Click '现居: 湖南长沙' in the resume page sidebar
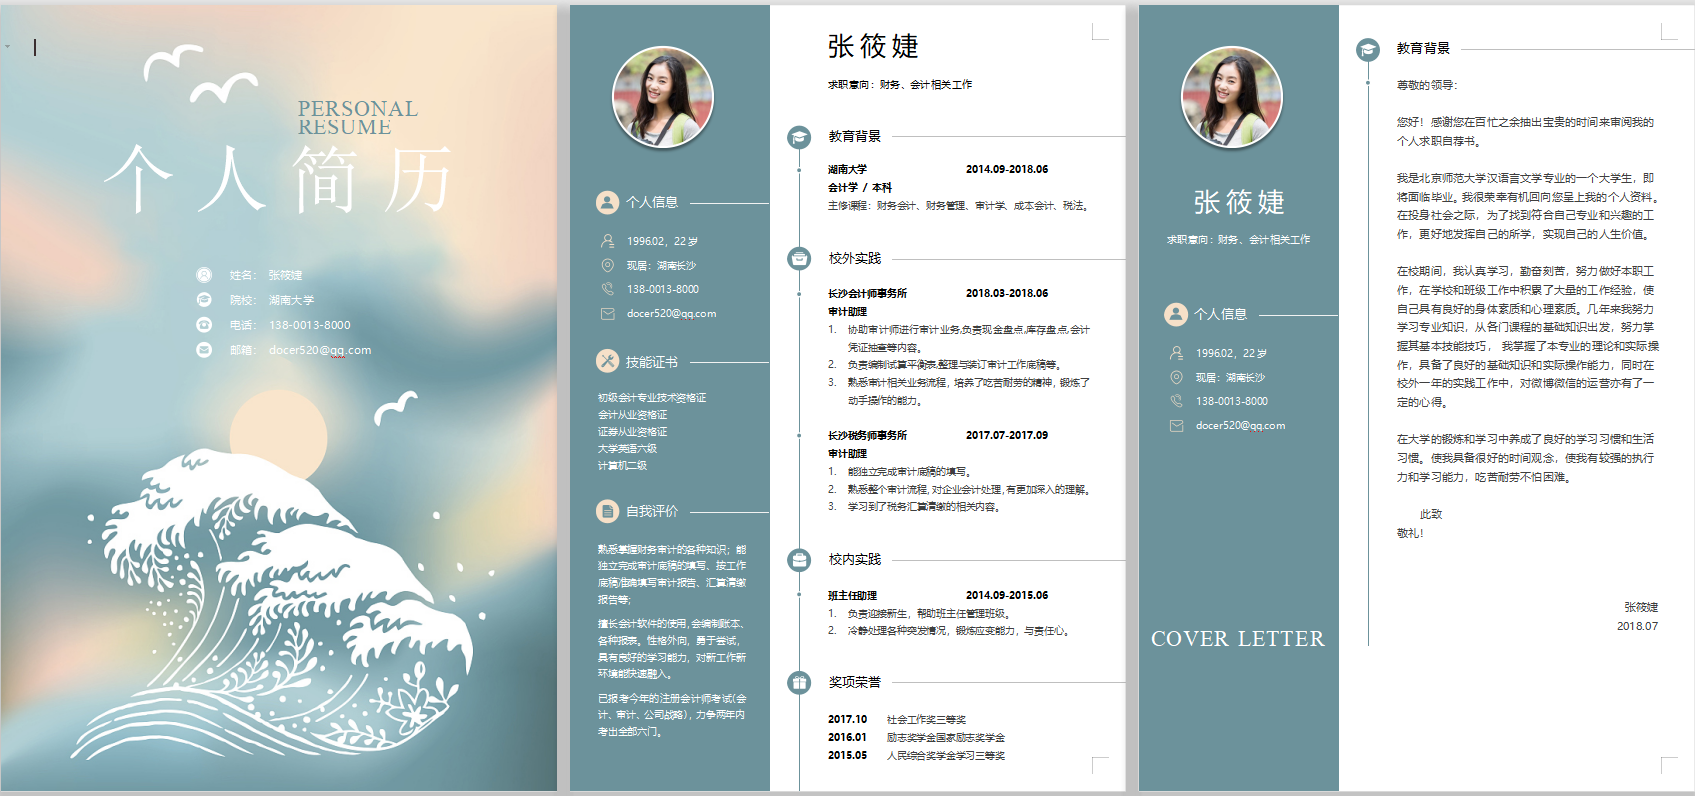1695x796 pixels. point(661,266)
